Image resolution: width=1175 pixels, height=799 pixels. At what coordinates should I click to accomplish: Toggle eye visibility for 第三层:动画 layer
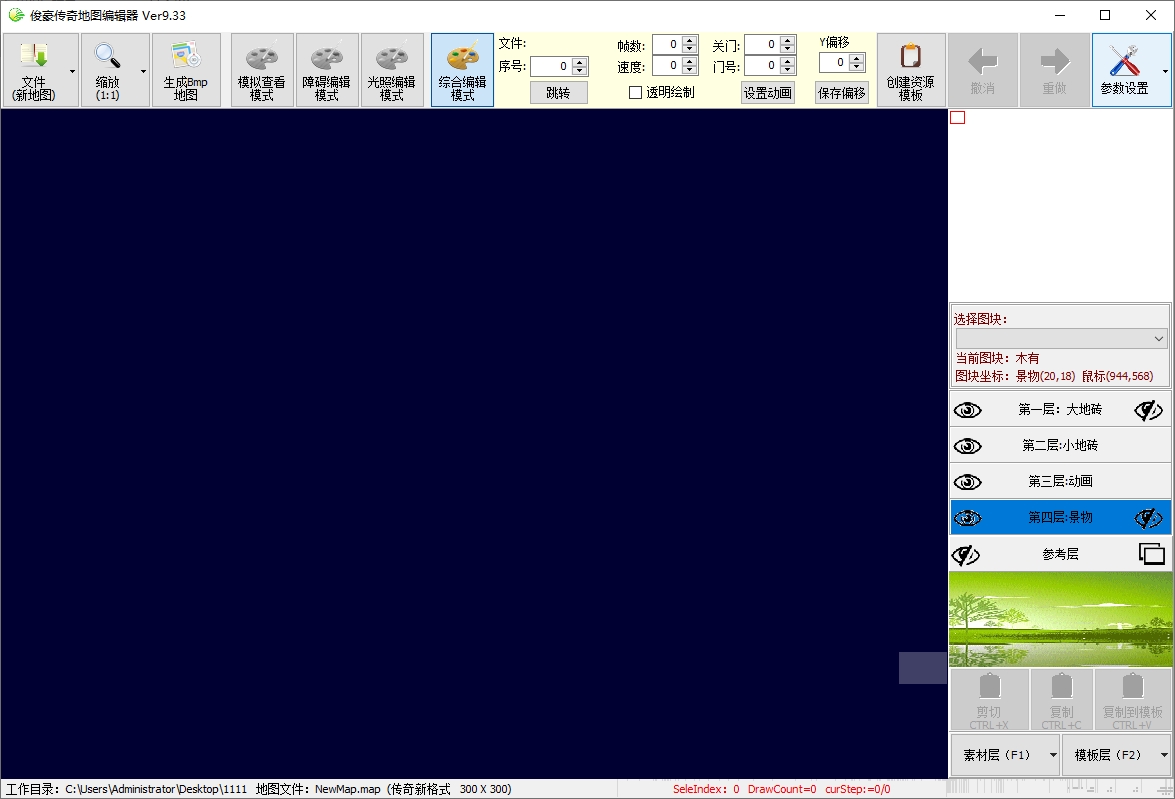tap(967, 482)
